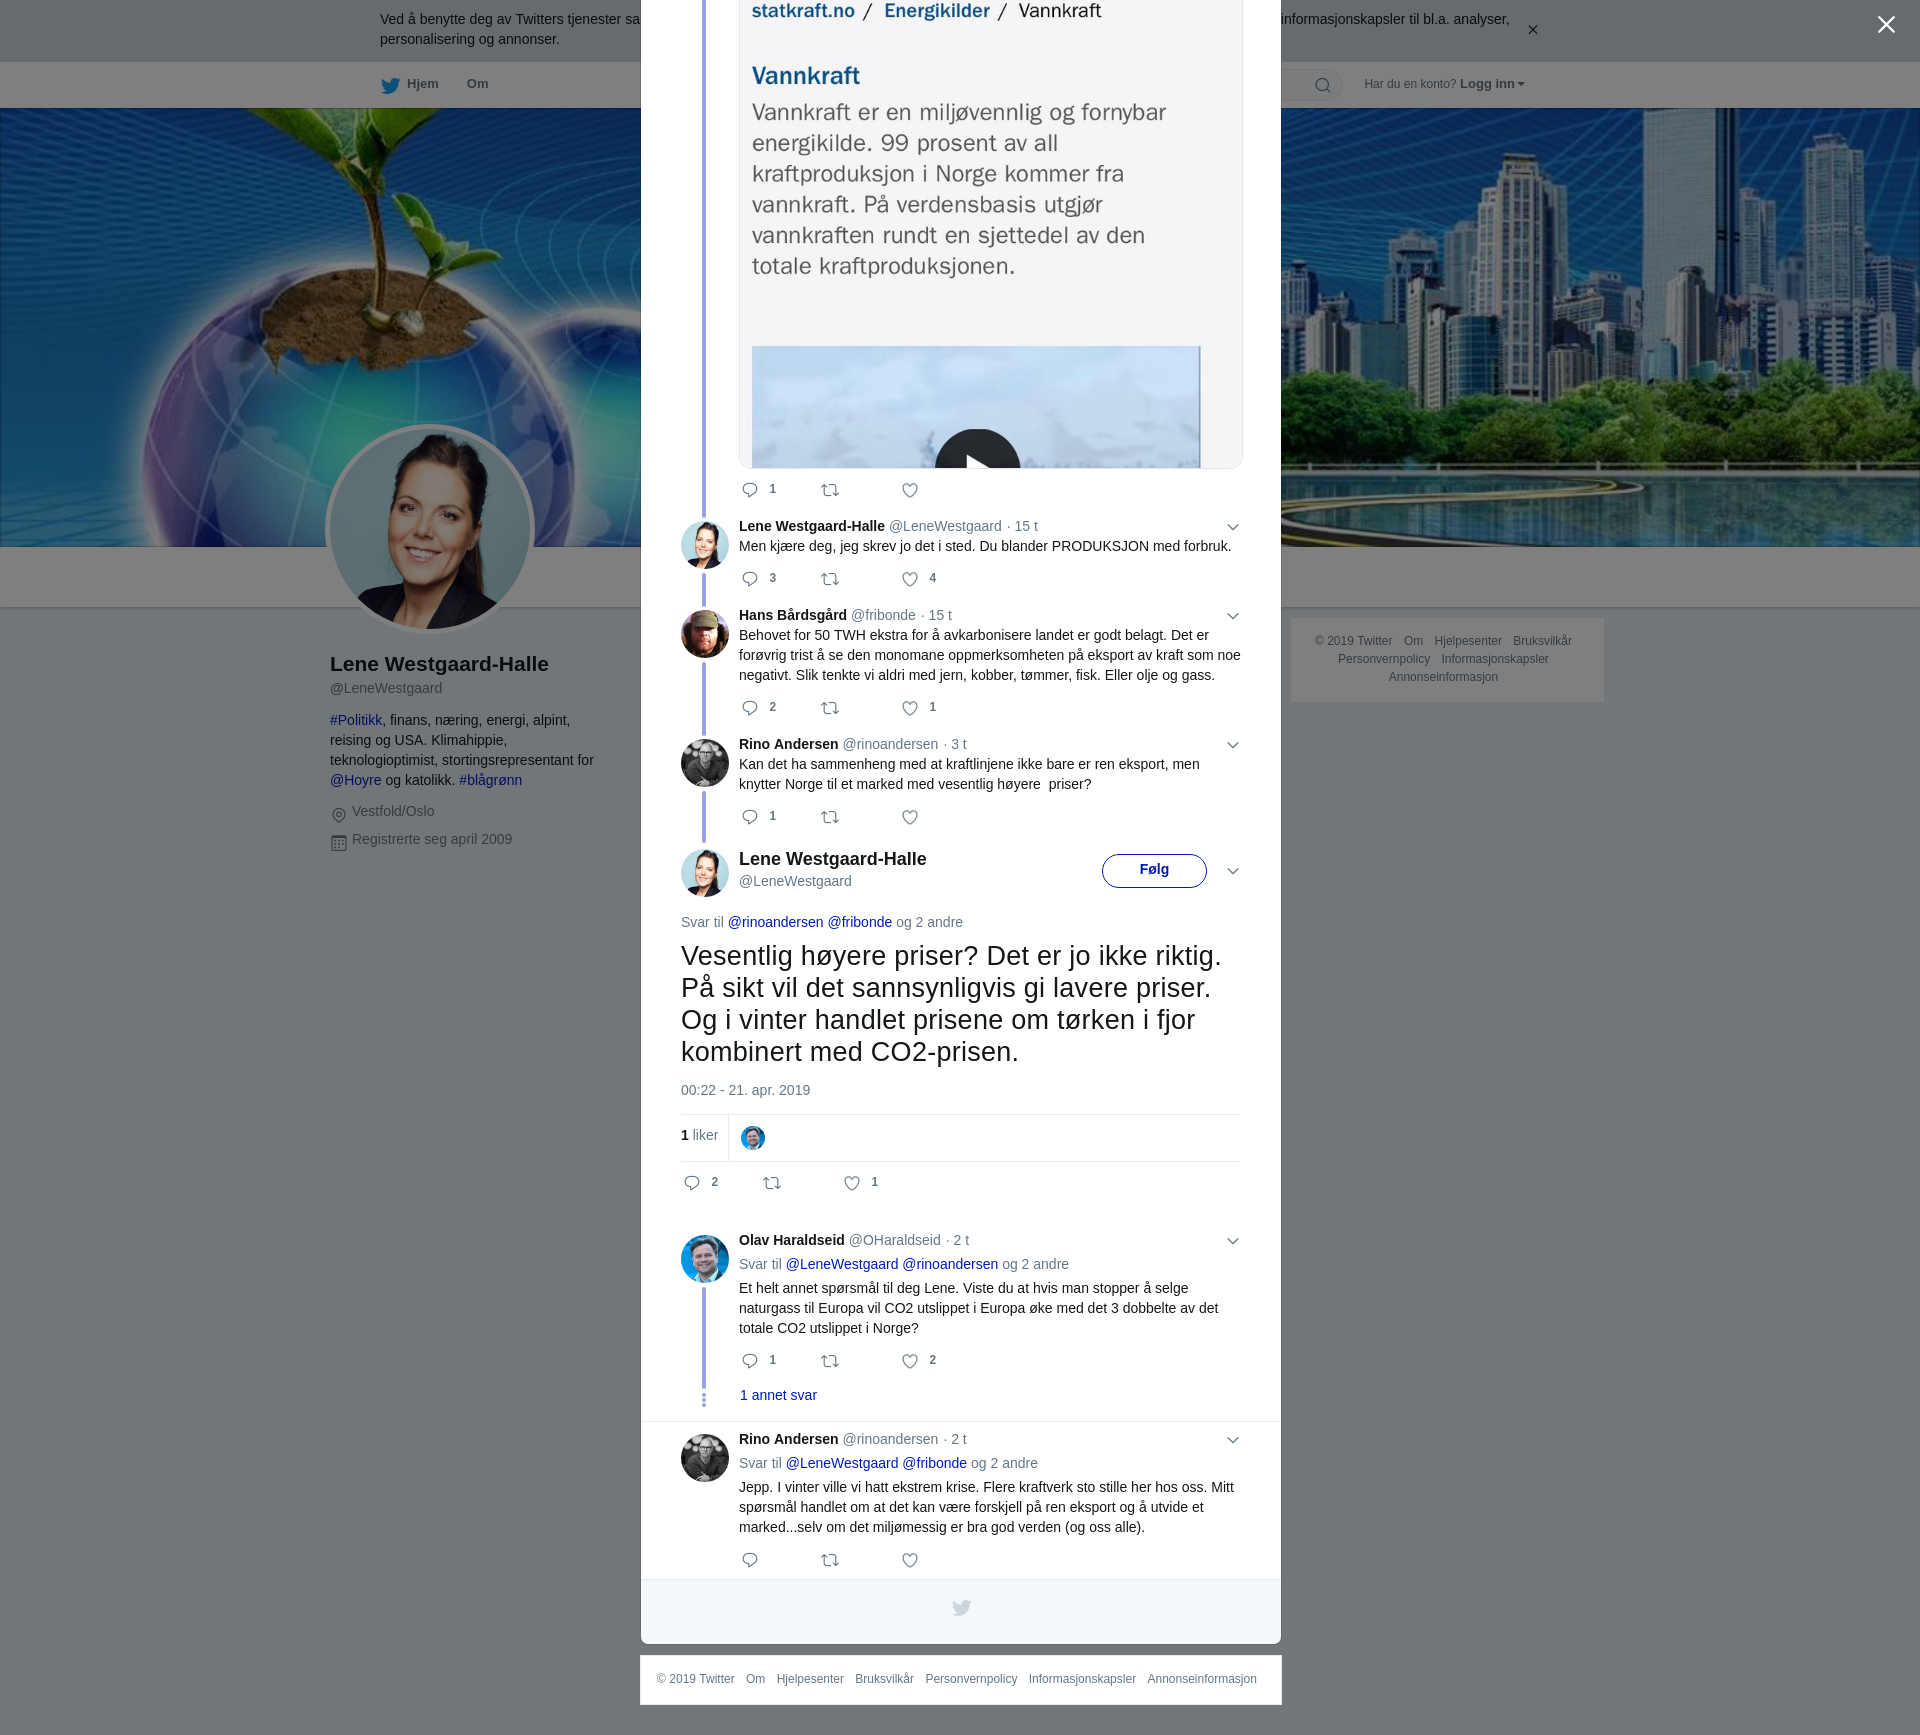
Task: Open Bruksvilkår in the bottom footer
Action: click(x=884, y=1679)
